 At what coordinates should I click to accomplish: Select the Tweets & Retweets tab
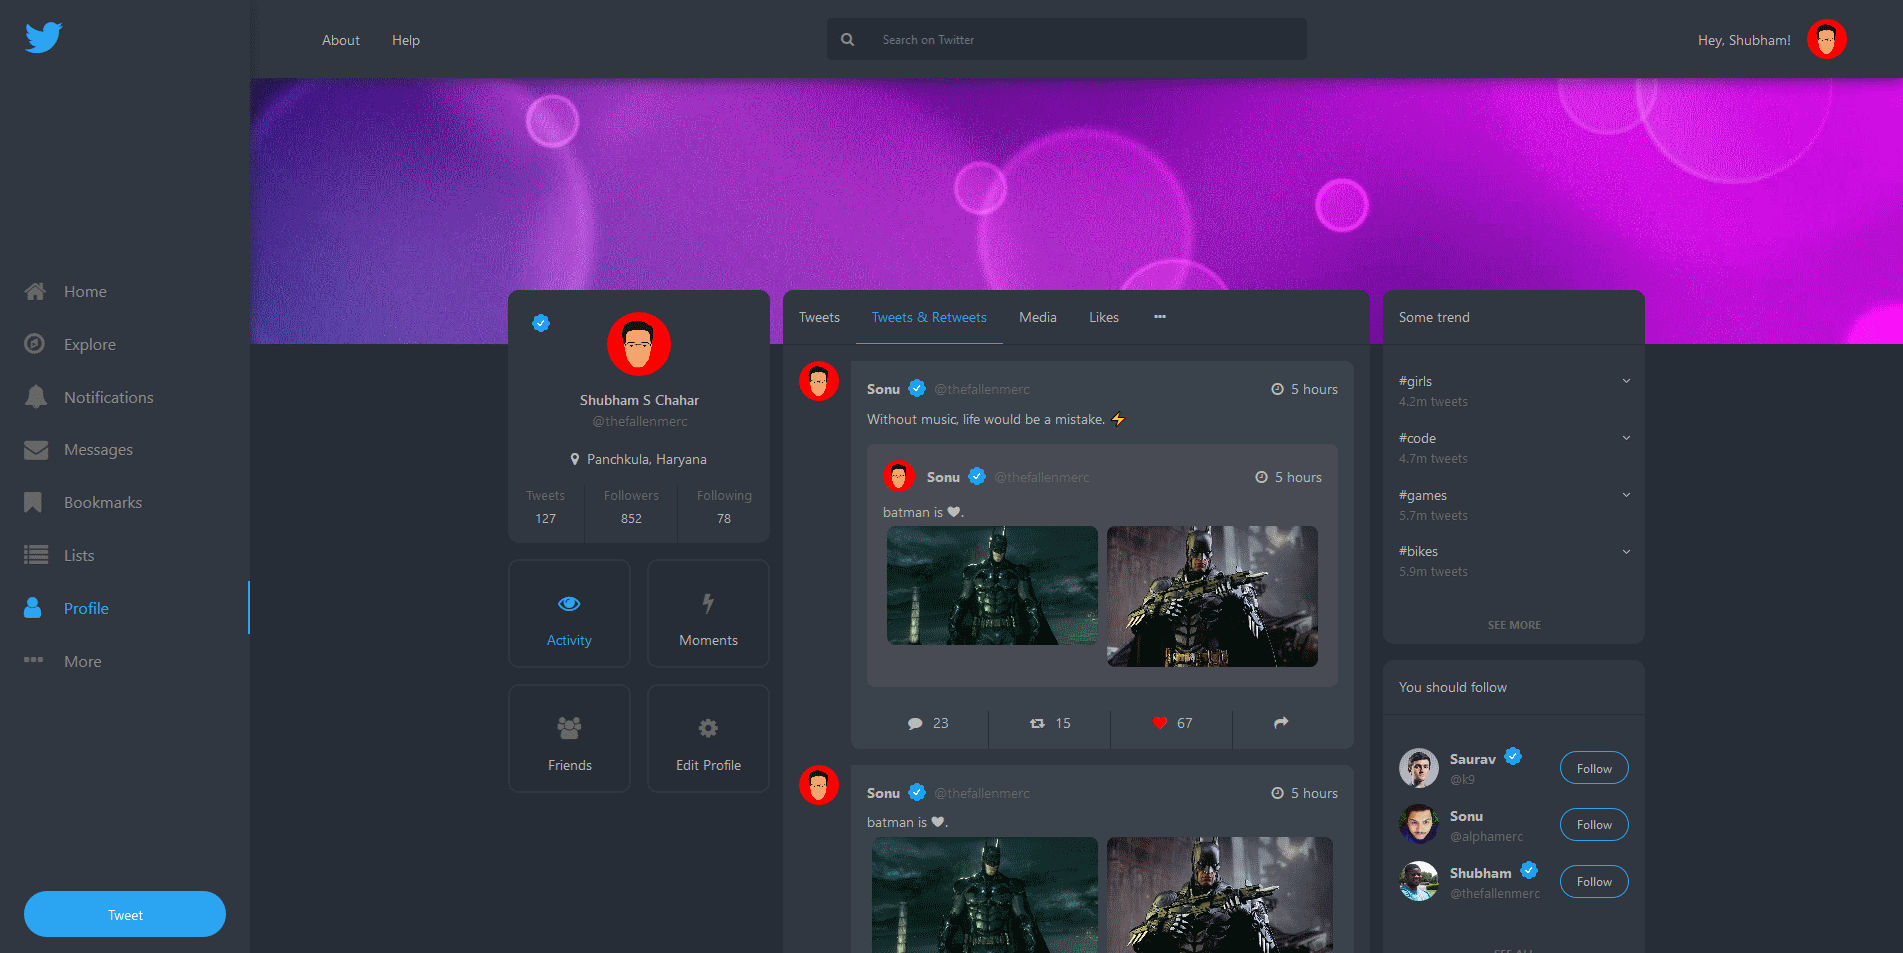point(929,317)
